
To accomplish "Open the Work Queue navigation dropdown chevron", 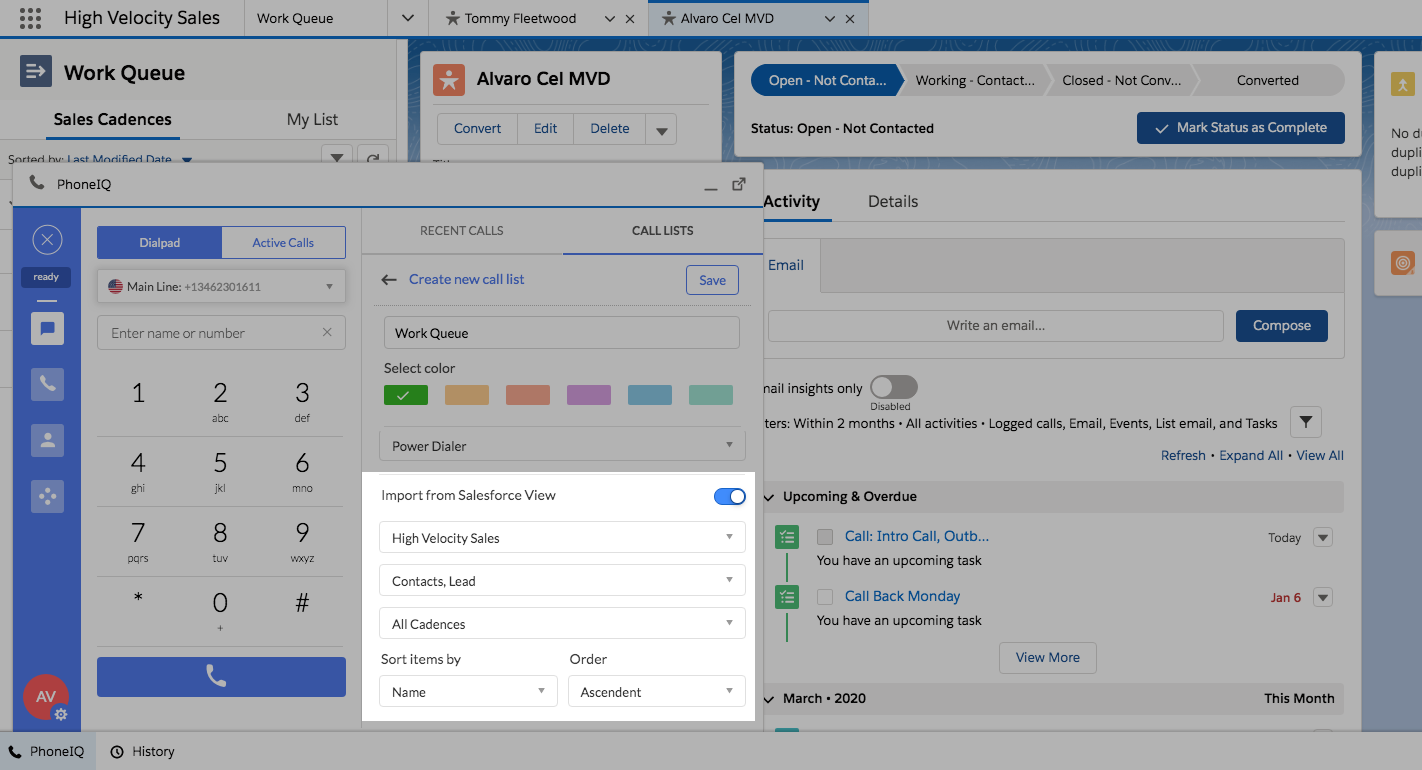I will point(407,18).
